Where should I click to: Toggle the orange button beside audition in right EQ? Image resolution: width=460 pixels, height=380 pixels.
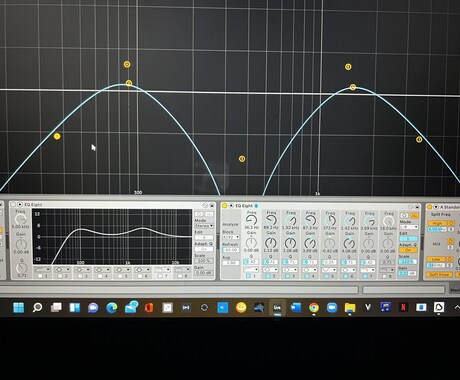point(415,216)
